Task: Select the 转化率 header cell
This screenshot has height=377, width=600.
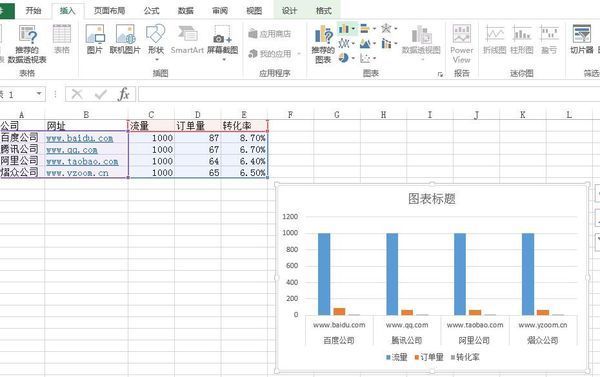Action: tap(244, 126)
